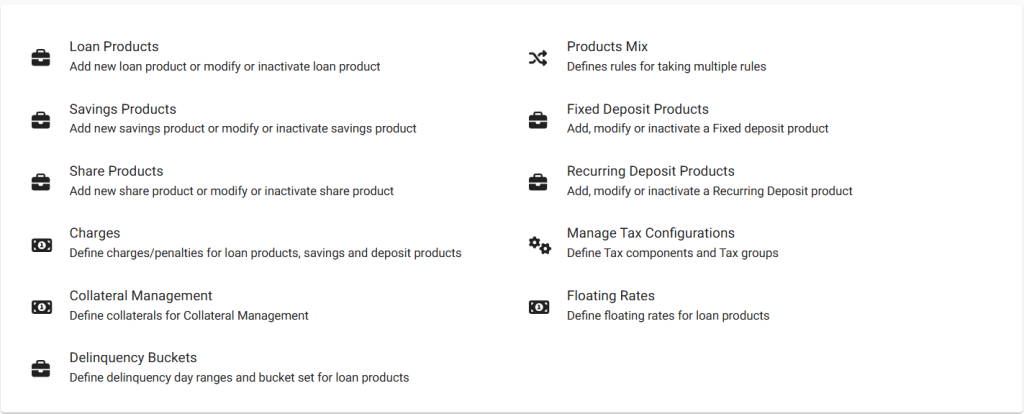1024x414 pixels.
Task: Open Manage Tax Configurations title
Action: (650, 233)
